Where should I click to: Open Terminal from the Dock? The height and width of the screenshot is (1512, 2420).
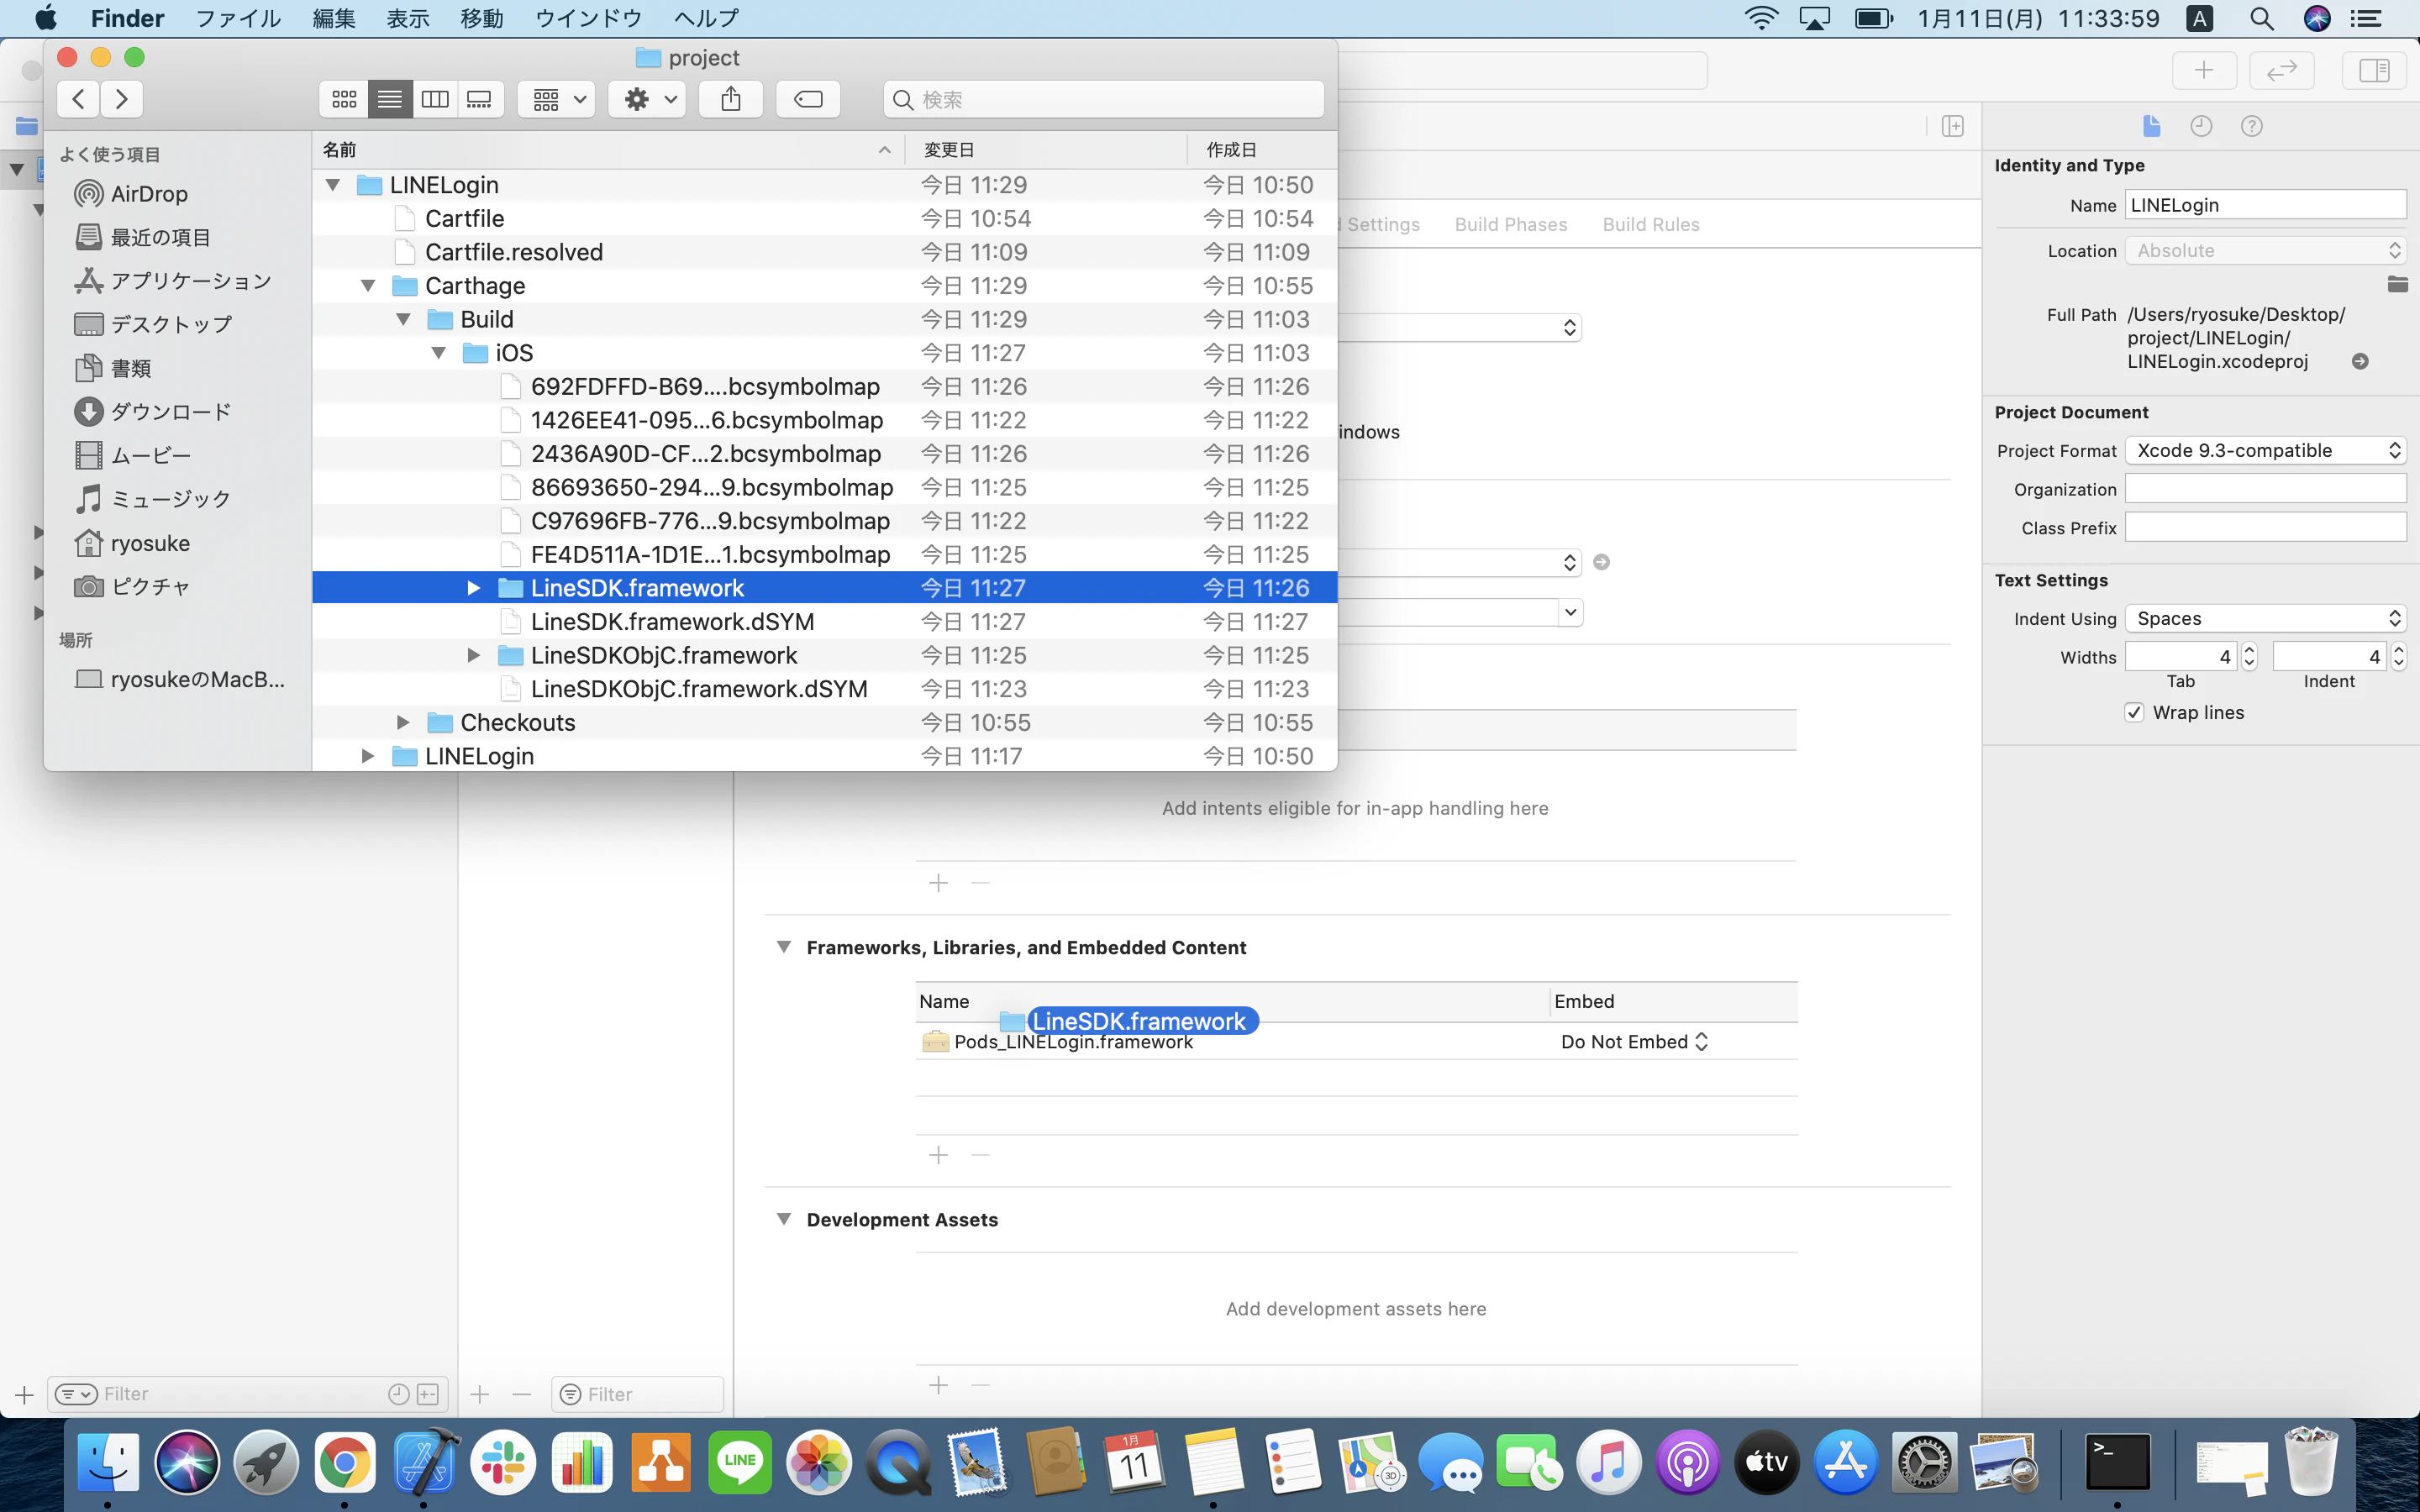2117,1463
